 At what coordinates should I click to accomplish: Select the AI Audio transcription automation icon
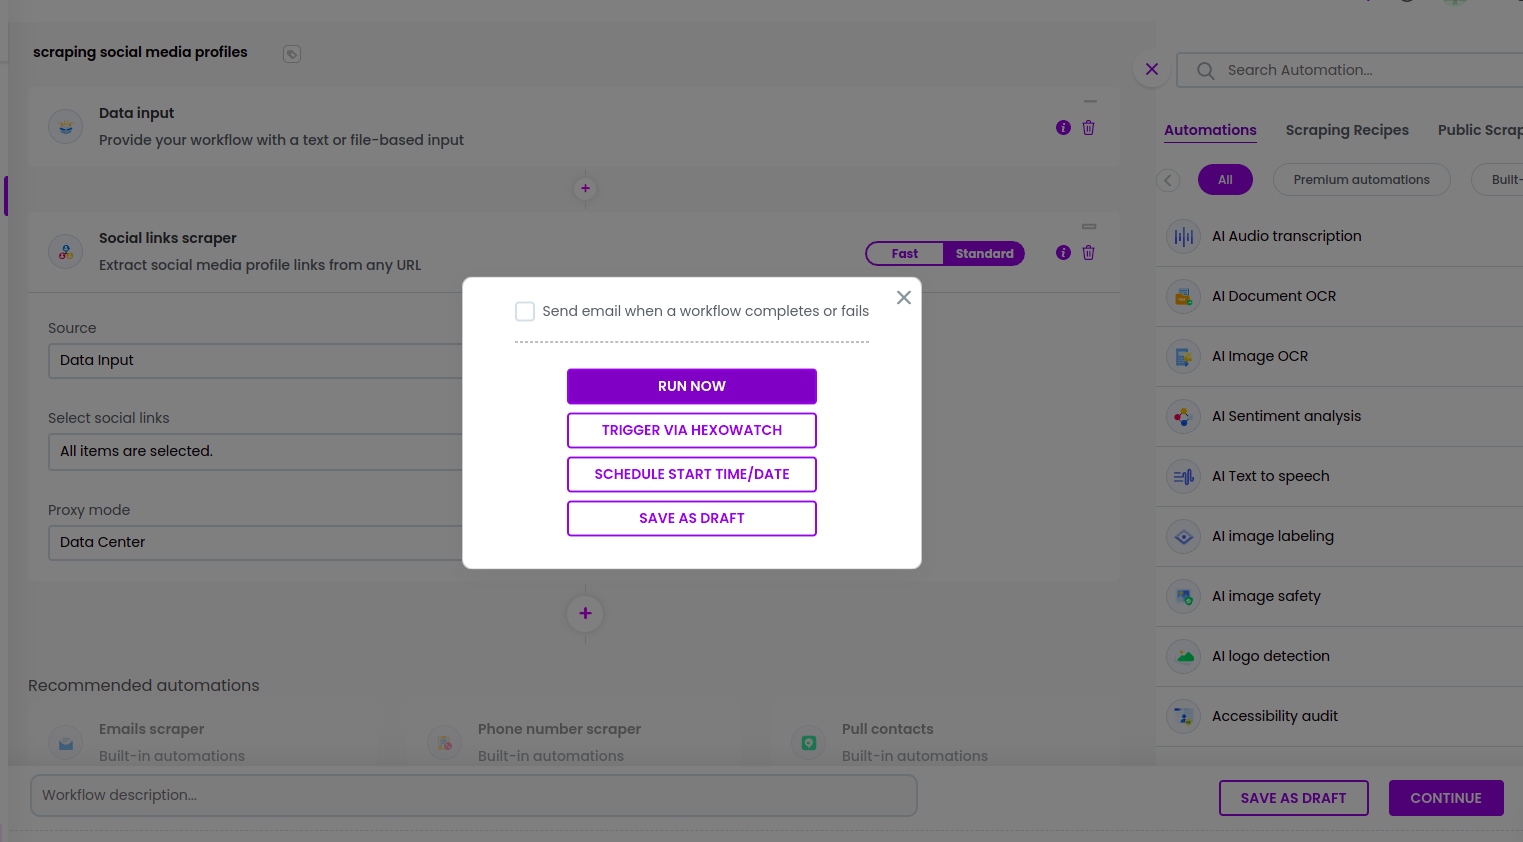coord(1183,236)
